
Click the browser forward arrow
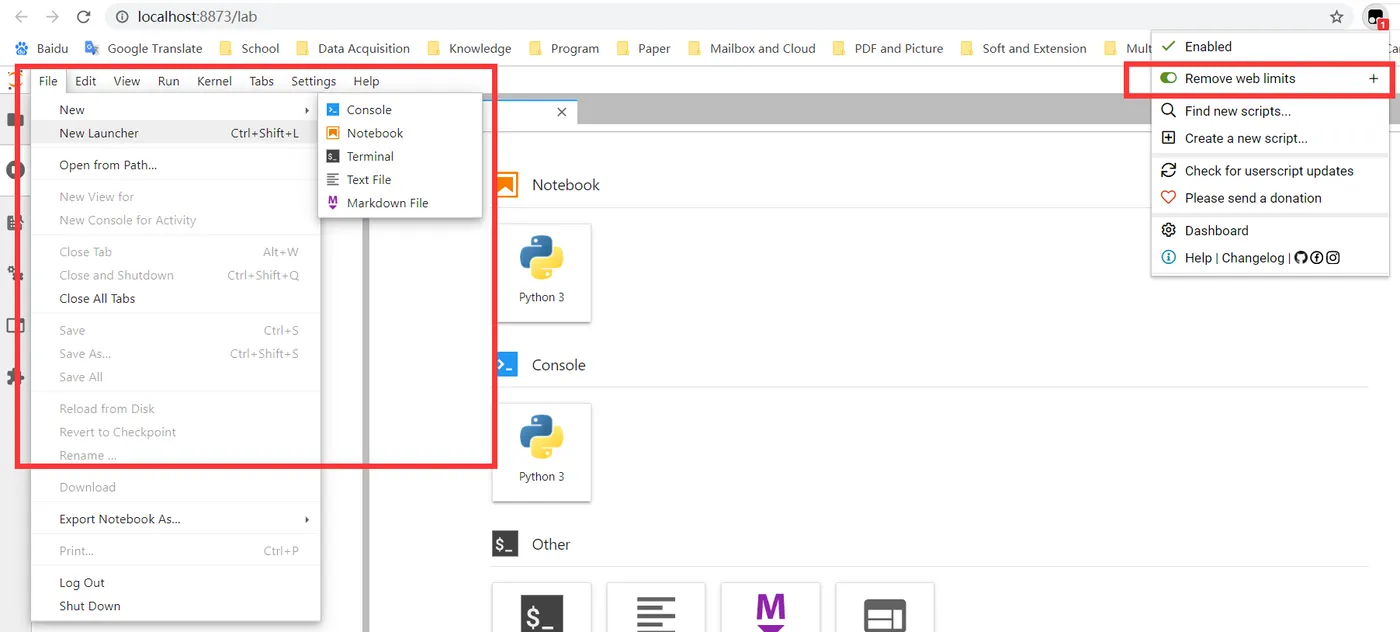(x=52, y=17)
